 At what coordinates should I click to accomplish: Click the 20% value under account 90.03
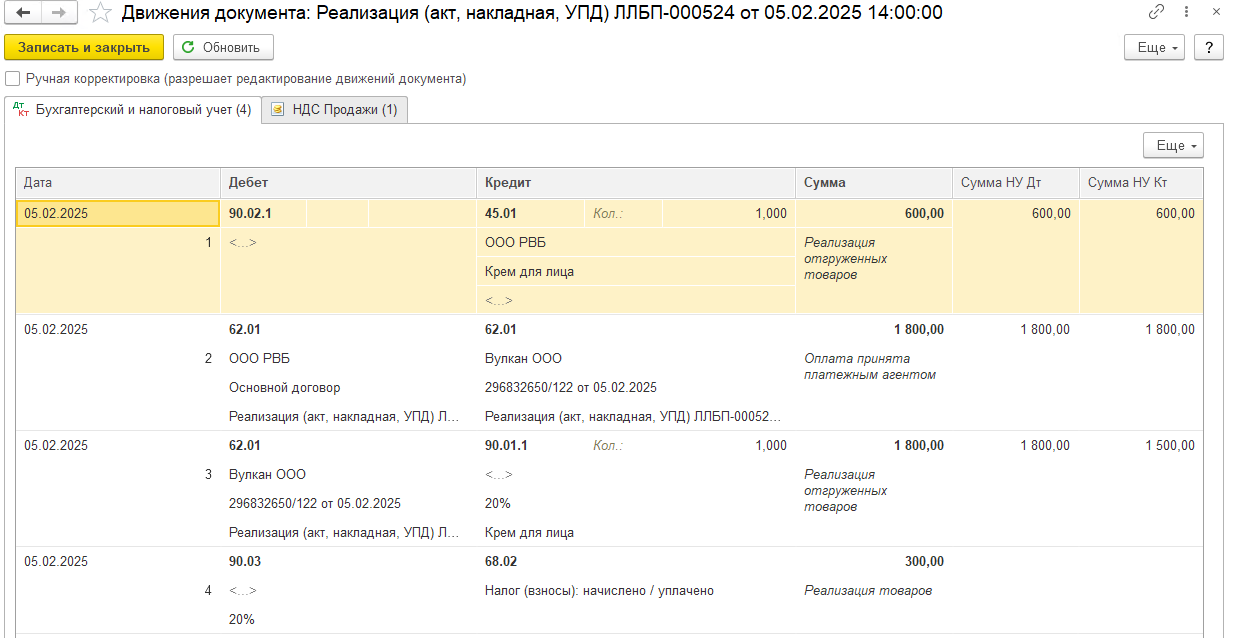pos(242,619)
